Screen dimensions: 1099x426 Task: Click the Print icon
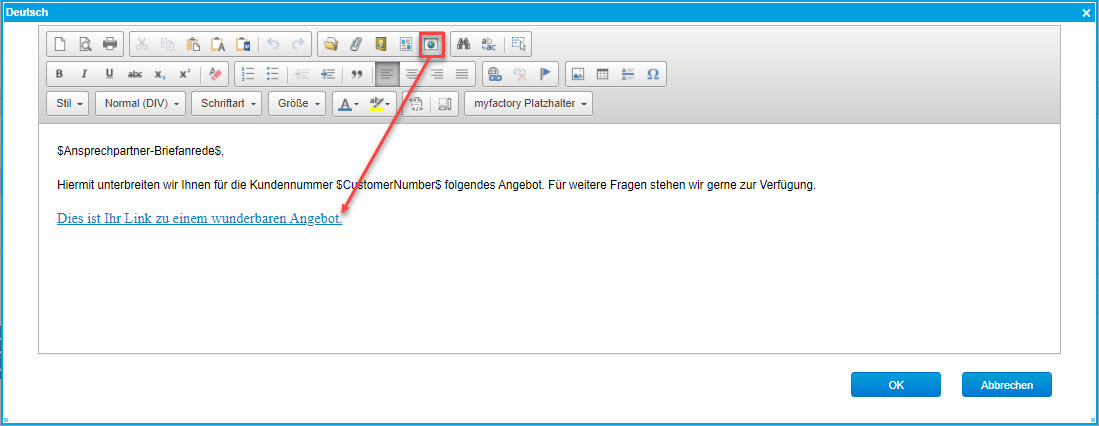click(x=110, y=44)
